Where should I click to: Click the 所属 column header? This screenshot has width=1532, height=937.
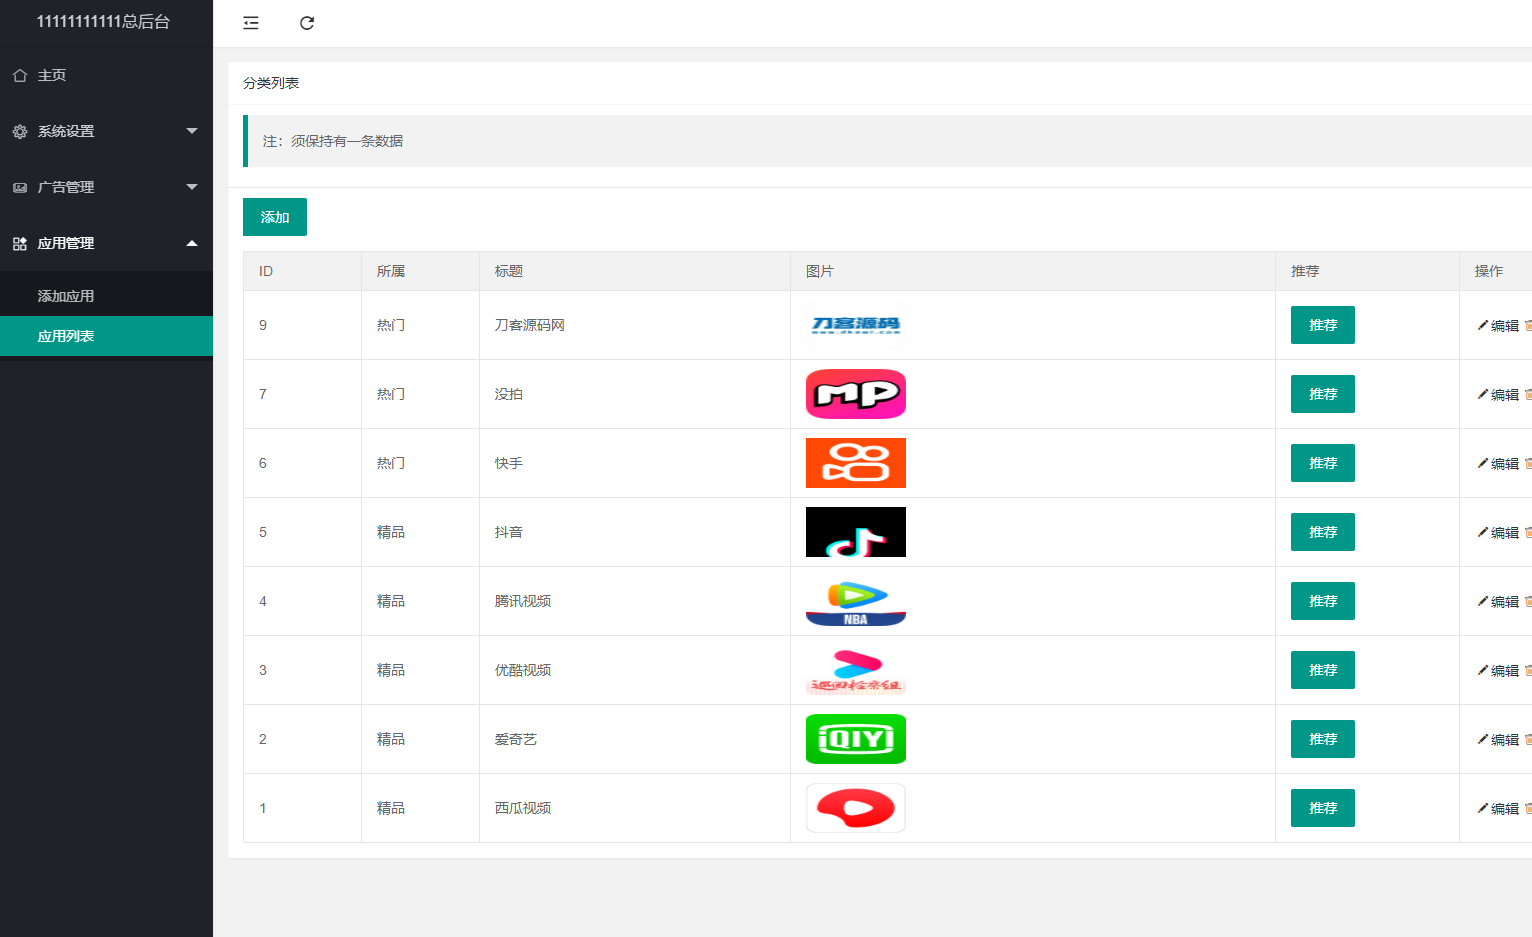(391, 271)
